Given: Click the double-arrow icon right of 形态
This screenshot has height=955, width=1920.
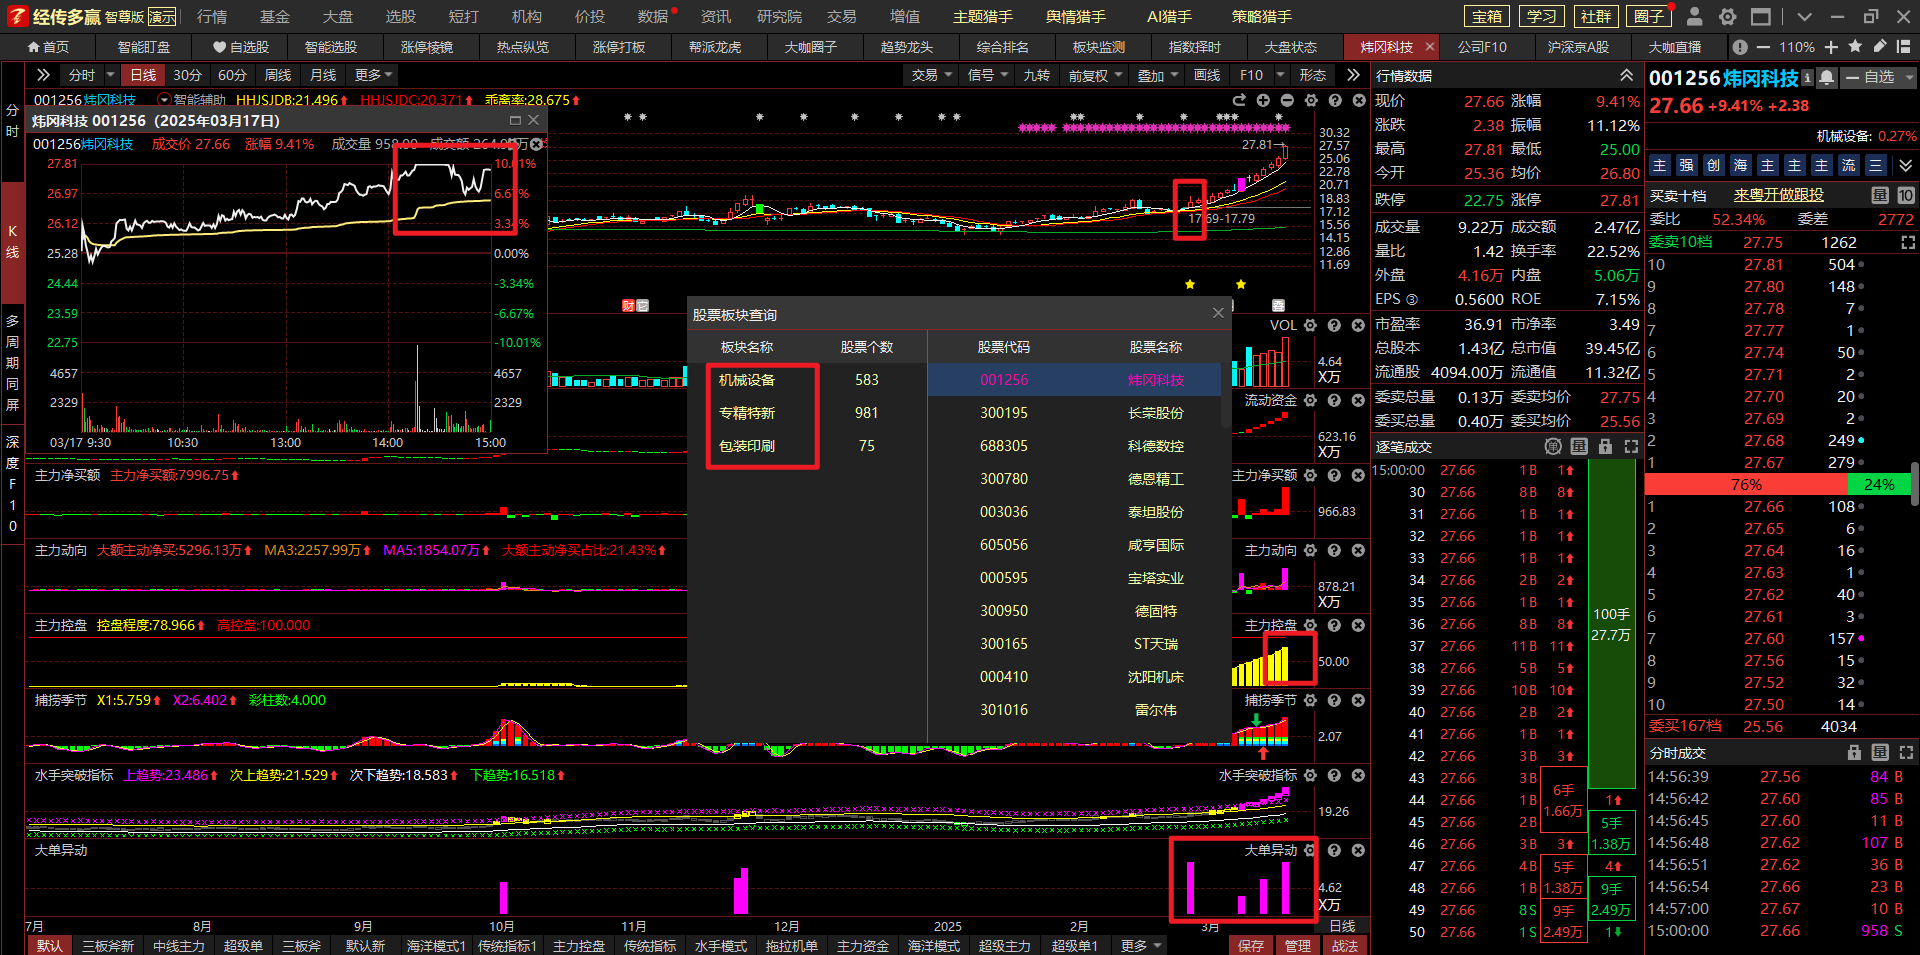Looking at the screenshot, I should coord(1353,75).
